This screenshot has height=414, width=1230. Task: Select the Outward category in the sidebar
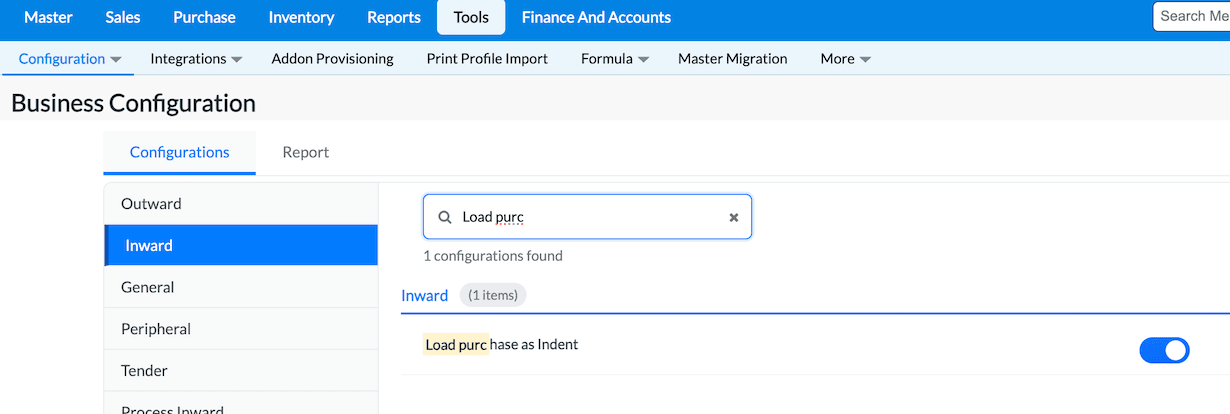point(151,204)
